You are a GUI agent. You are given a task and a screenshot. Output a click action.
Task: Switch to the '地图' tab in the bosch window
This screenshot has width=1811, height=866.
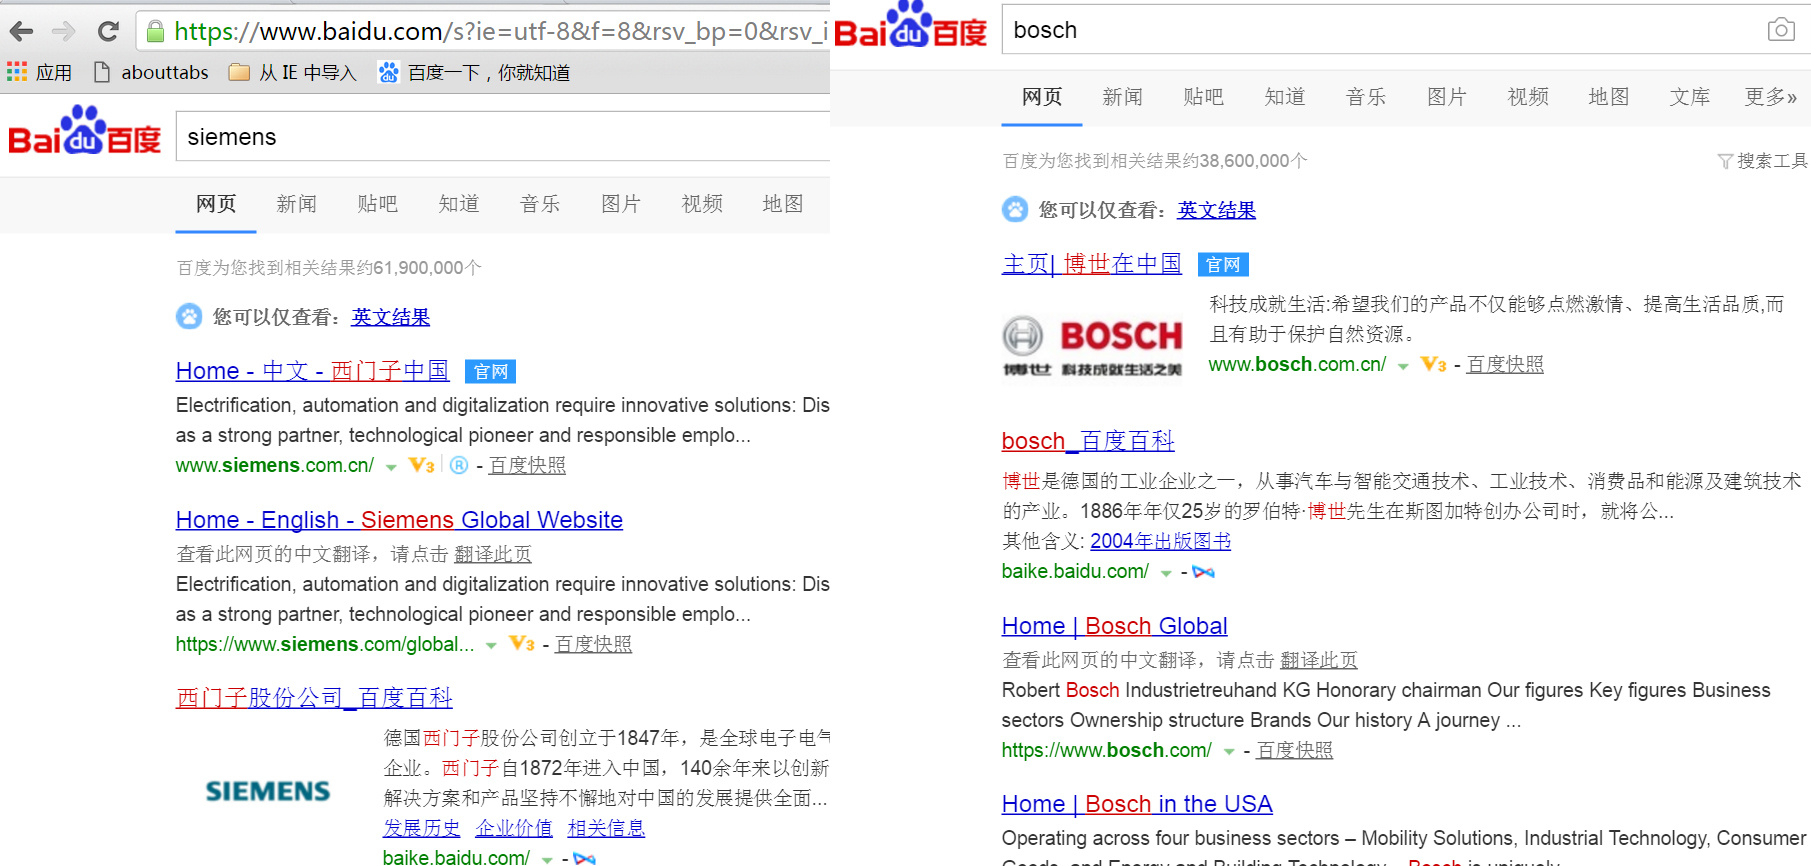click(1609, 97)
